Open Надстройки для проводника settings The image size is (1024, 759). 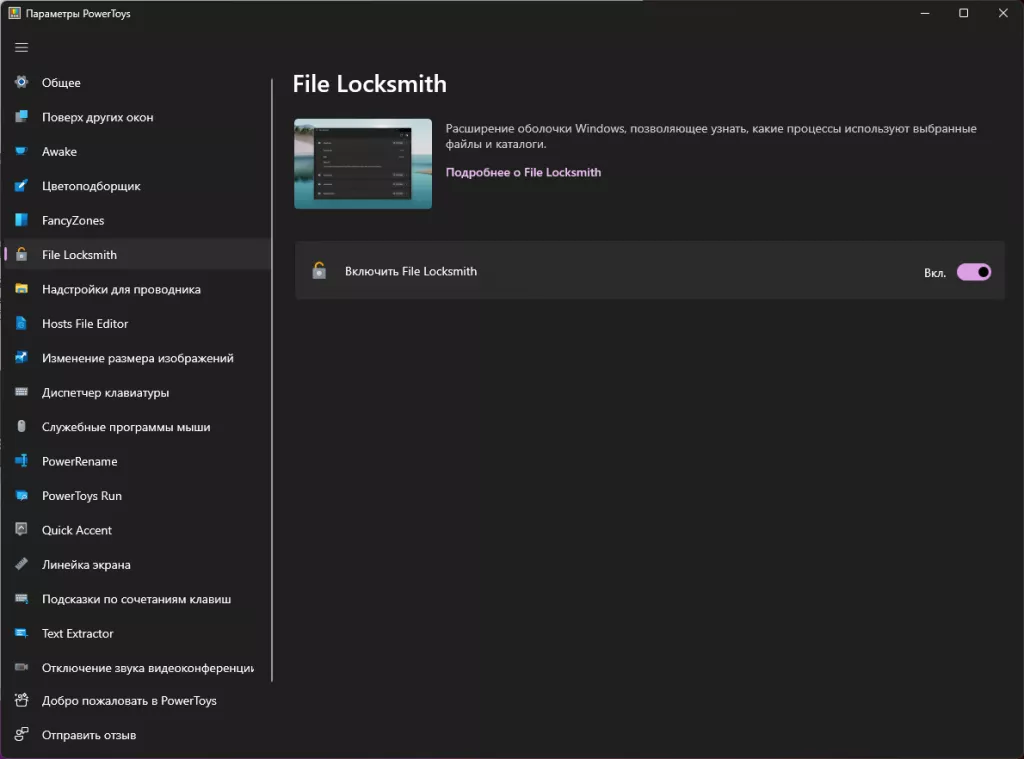[121, 289]
